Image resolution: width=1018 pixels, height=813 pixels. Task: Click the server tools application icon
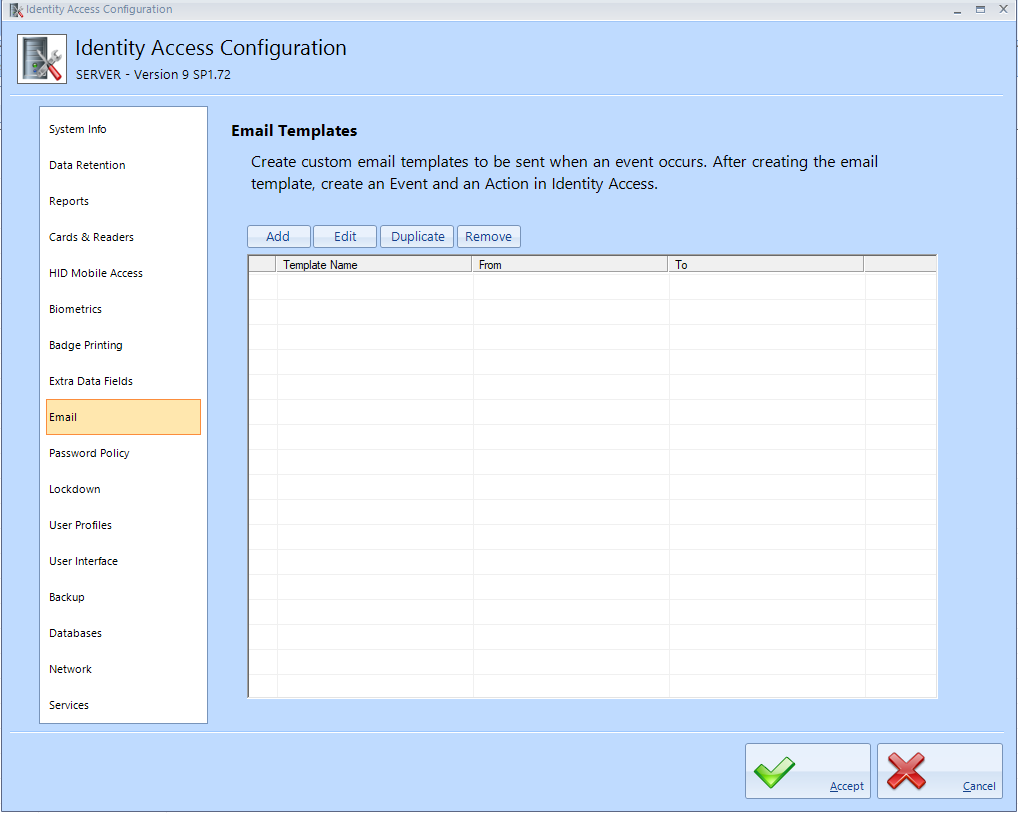pyautogui.click(x=42, y=59)
